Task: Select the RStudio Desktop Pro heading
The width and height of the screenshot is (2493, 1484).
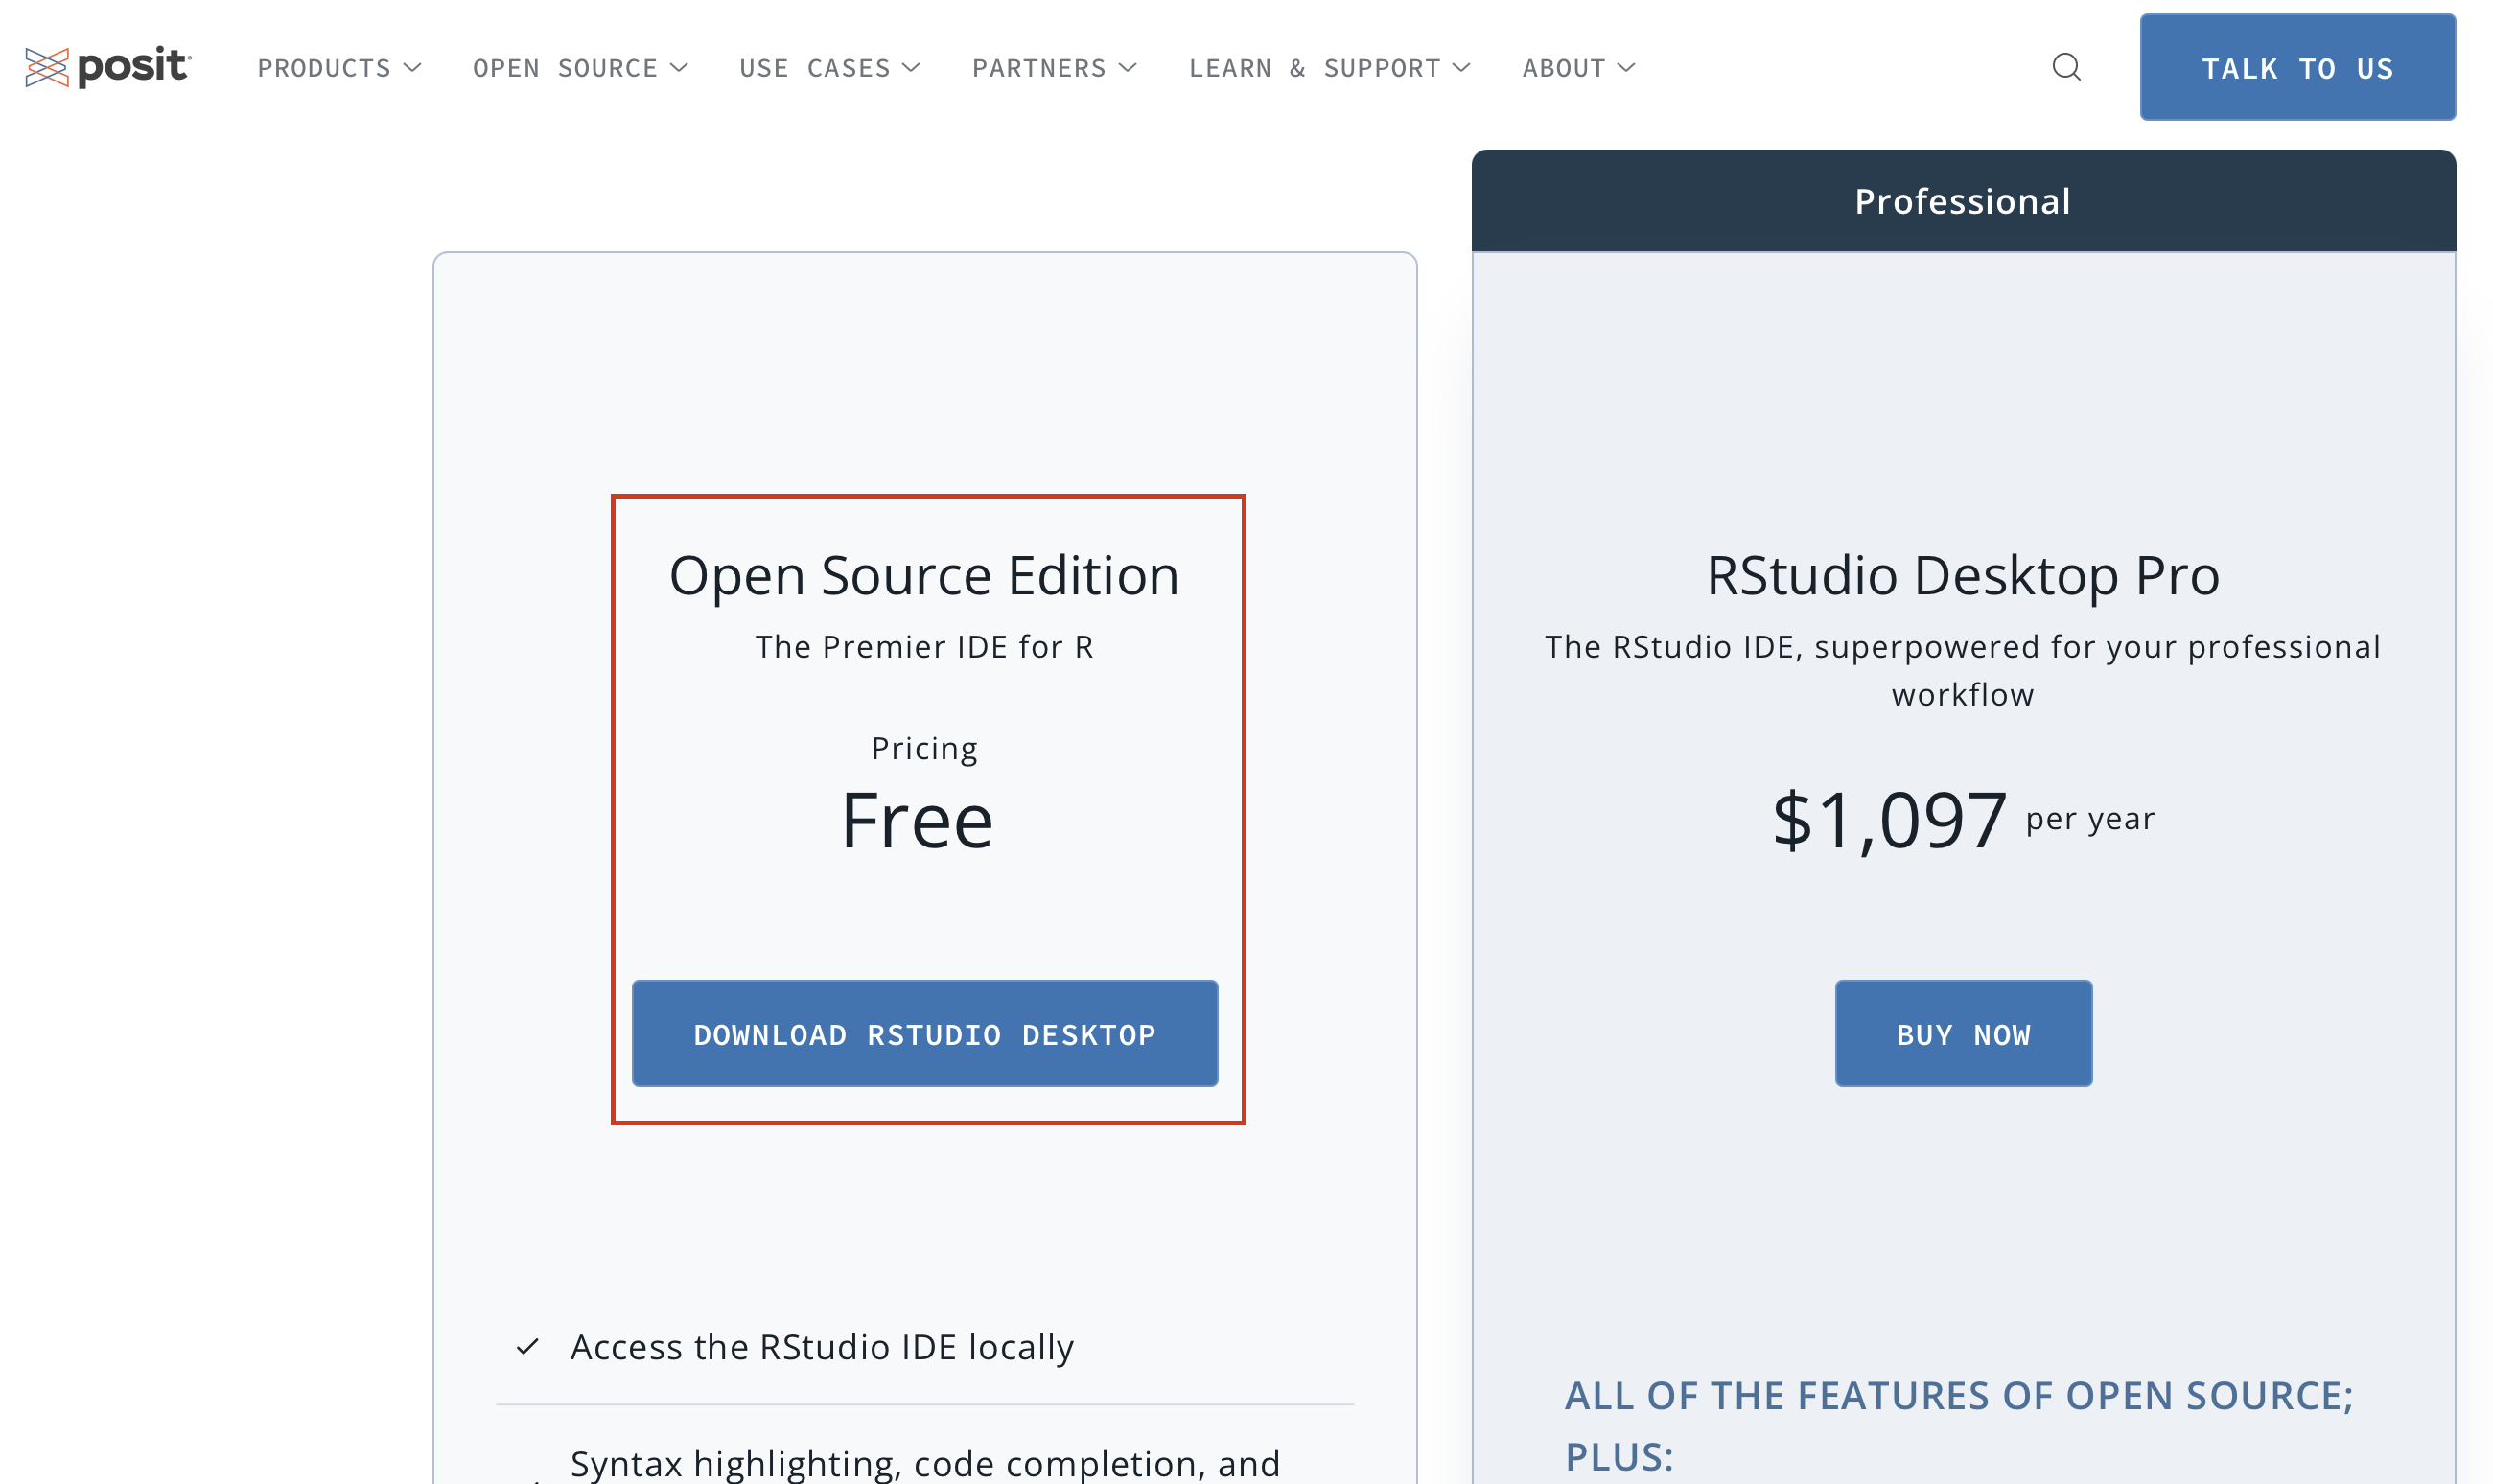Action: click(x=1962, y=576)
